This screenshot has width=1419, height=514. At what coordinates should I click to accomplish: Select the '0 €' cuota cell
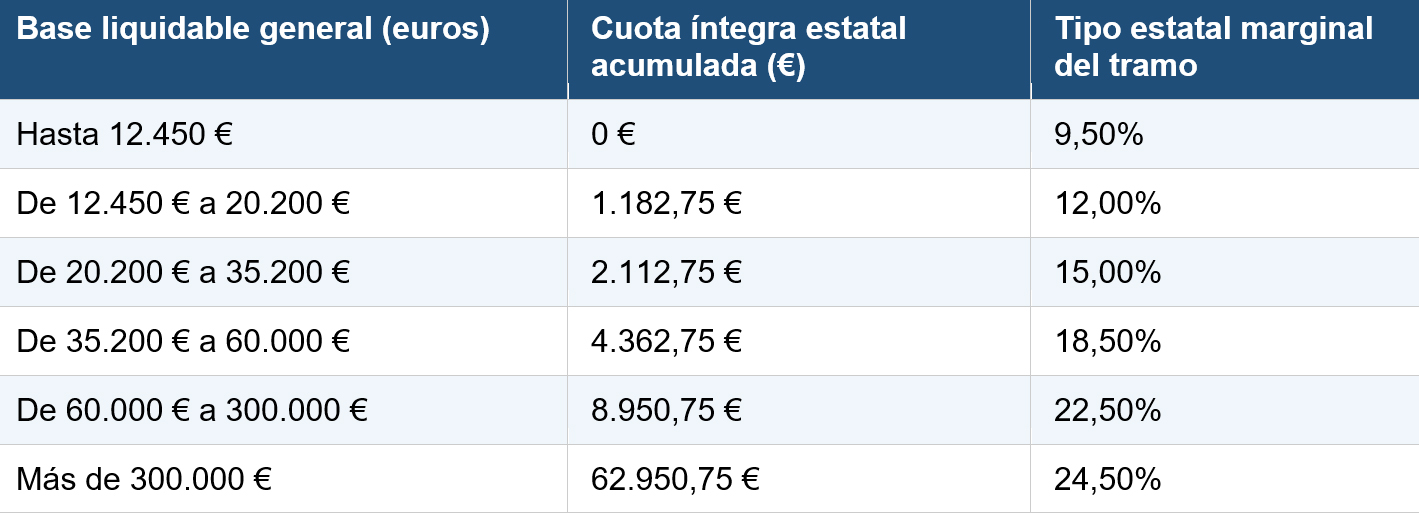613,134
